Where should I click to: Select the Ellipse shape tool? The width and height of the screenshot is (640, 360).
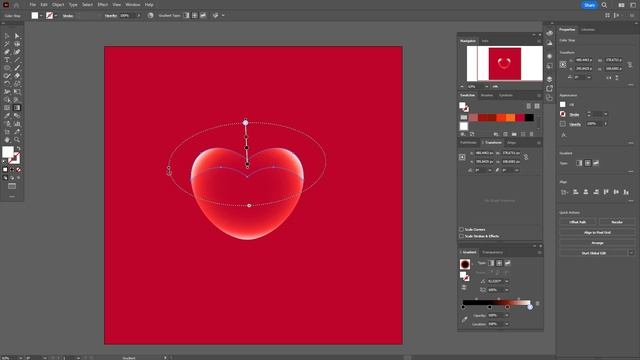pos(7,68)
